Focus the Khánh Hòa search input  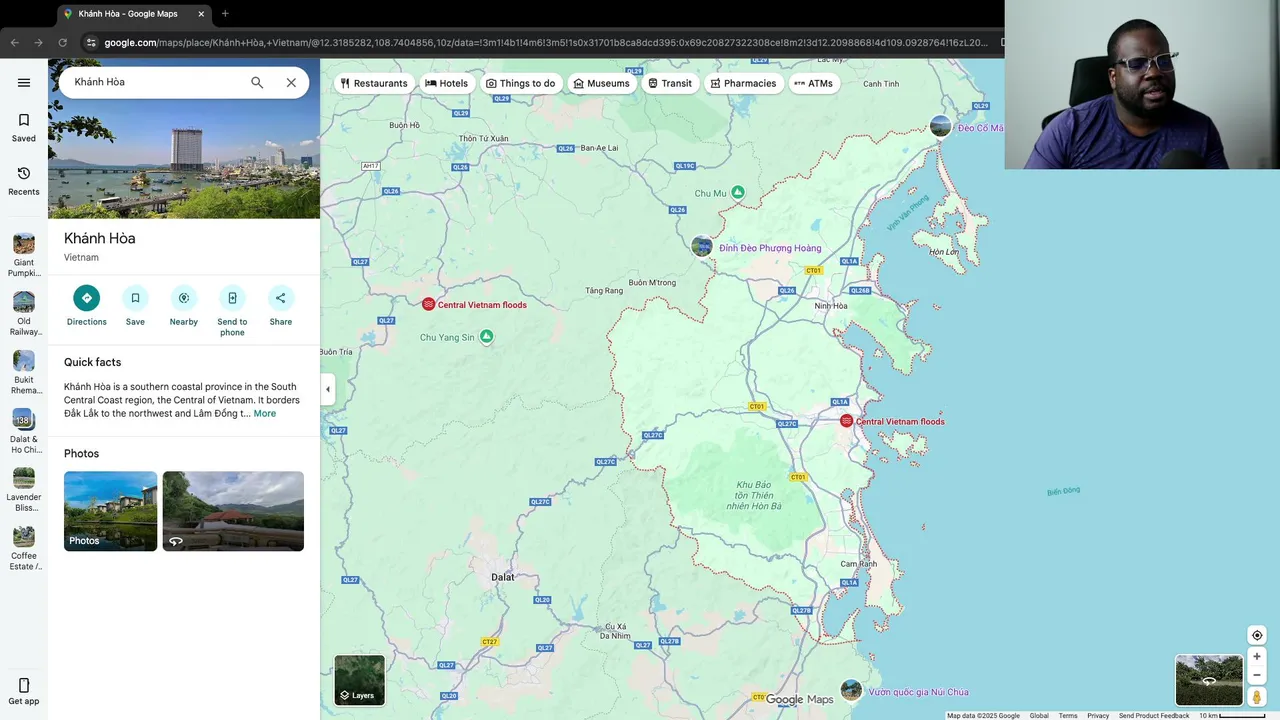(155, 82)
